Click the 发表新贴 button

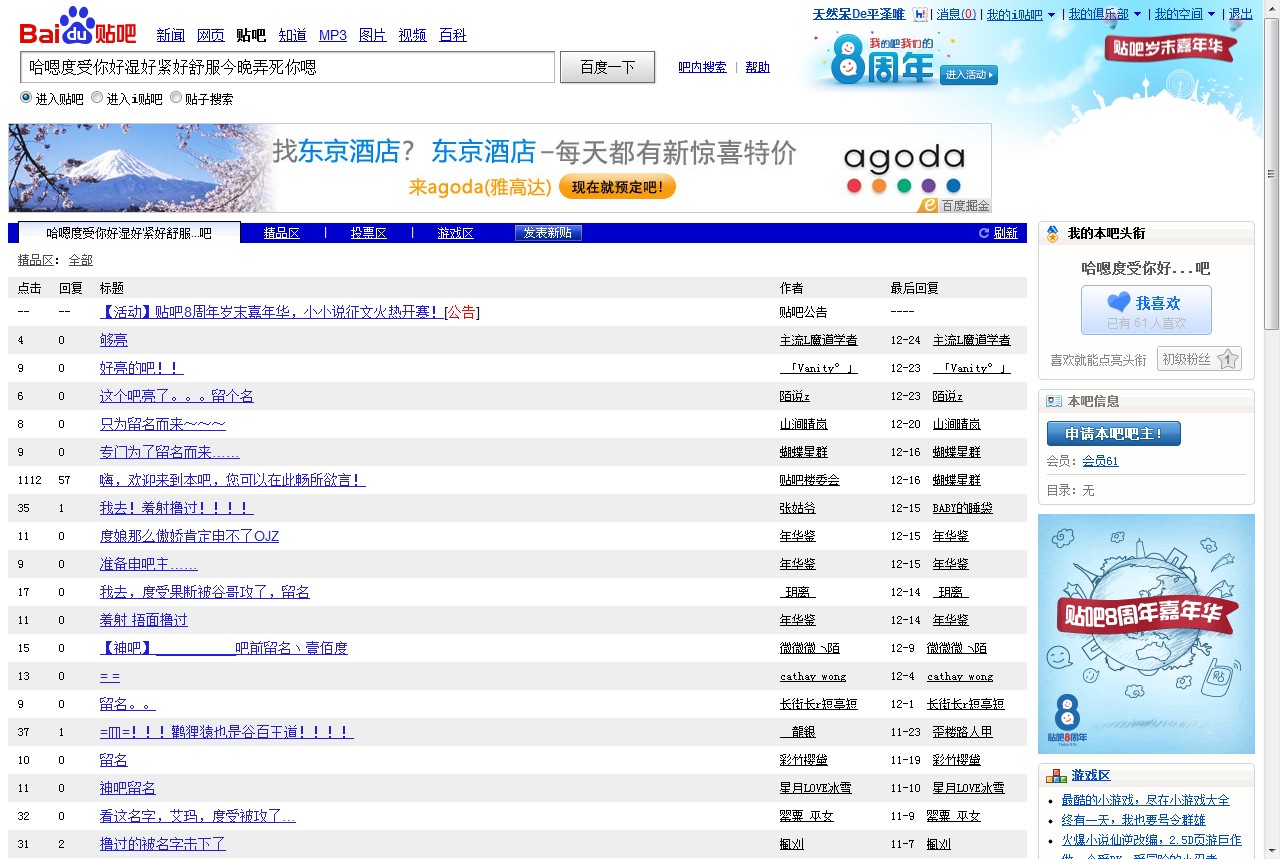[548, 233]
